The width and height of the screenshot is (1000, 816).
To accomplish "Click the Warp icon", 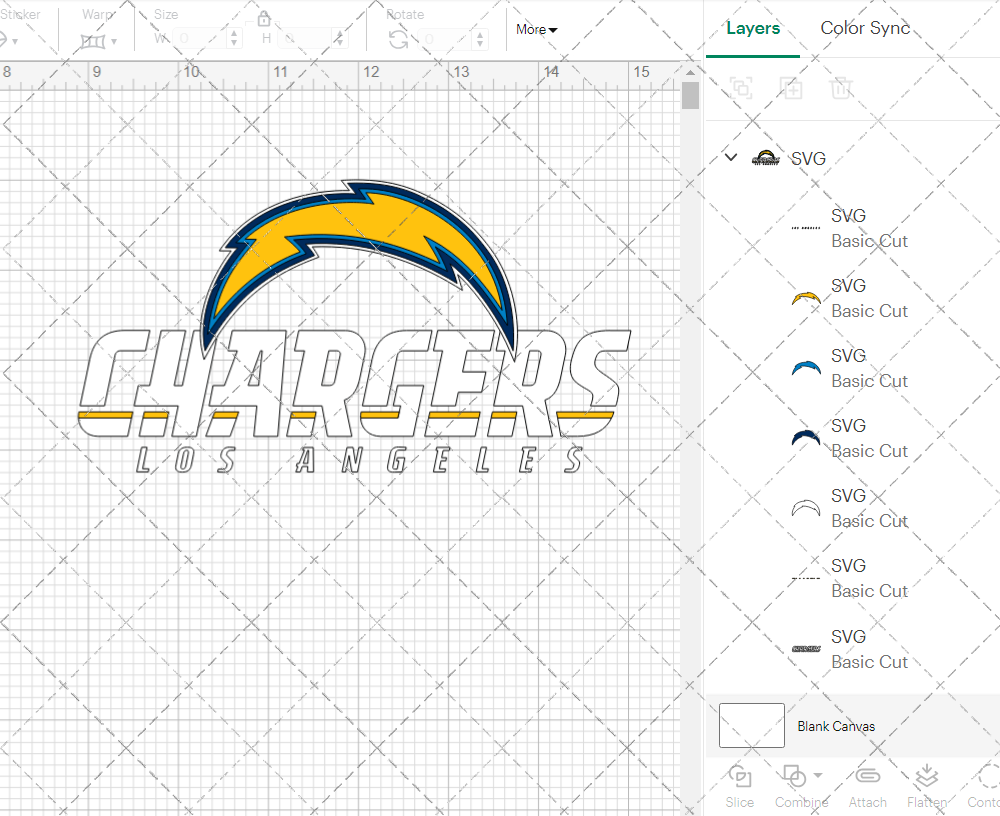I will [93, 41].
